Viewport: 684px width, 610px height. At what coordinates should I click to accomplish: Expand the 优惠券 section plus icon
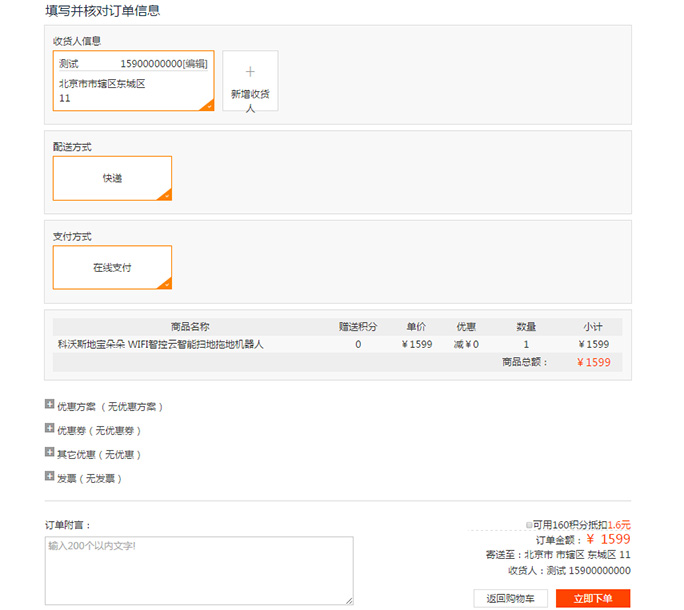pyautogui.click(x=49, y=428)
